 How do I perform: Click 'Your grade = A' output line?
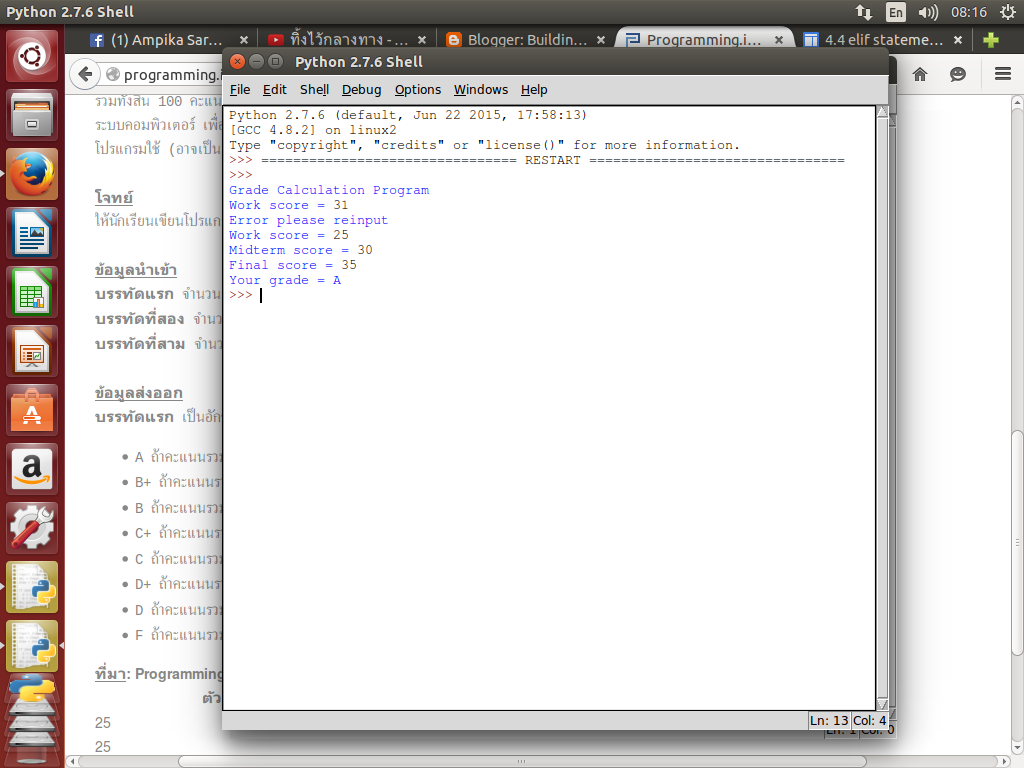click(285, 280)
